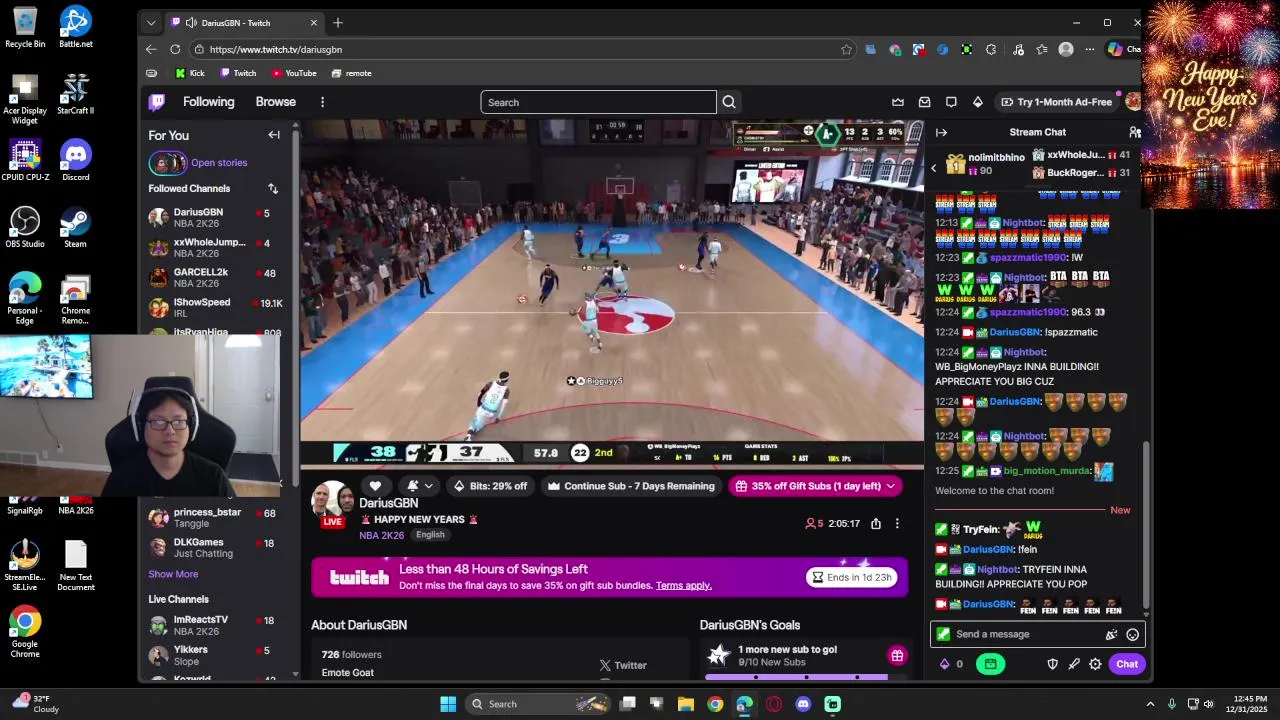Click the Twitch search magnifier button
This screenshot has width=1280, height=720.
pos(729,102)
